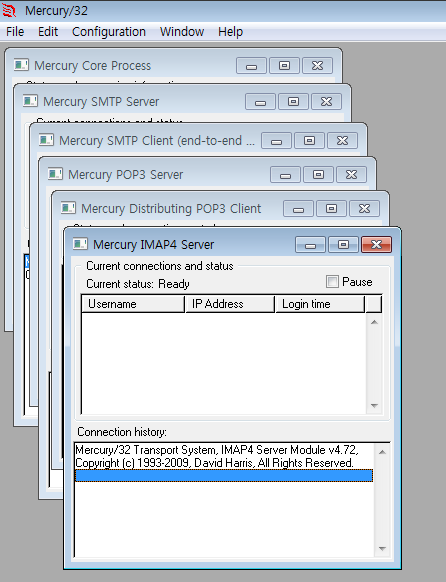Screen dimensions: 446x582
Task: Maximize the Mercury SMTP Server window
Action: pos(293,102)
